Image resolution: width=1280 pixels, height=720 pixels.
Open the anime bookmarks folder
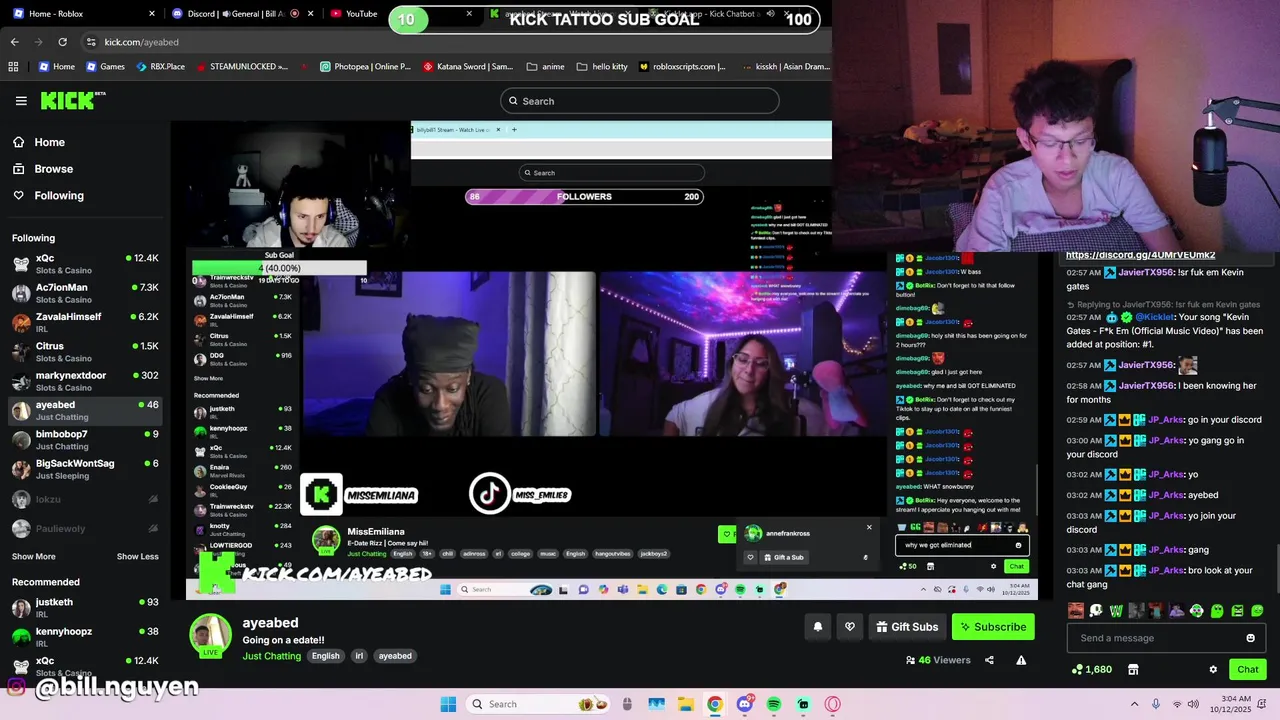pos(545,67)
